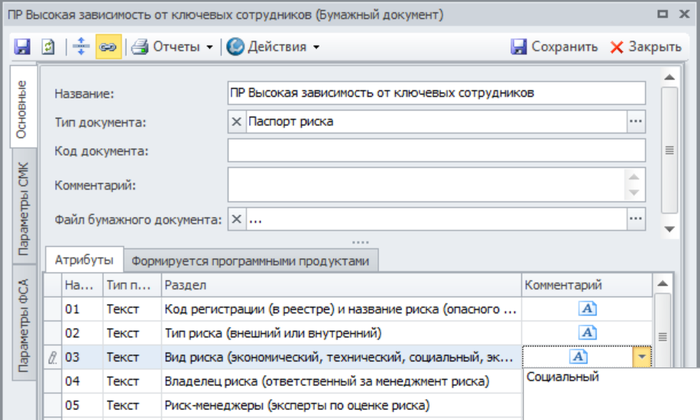Open the Формируется программными продуктами tab
This screenshot has width=700, height=420.
(x=252, y=261)
